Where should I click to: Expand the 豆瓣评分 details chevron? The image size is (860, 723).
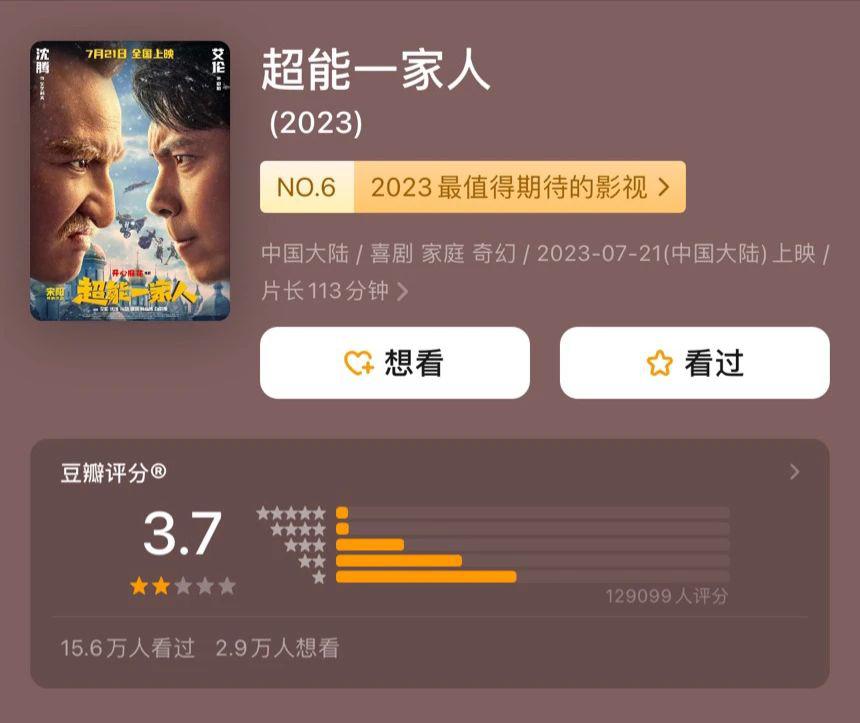coord(794,472)
